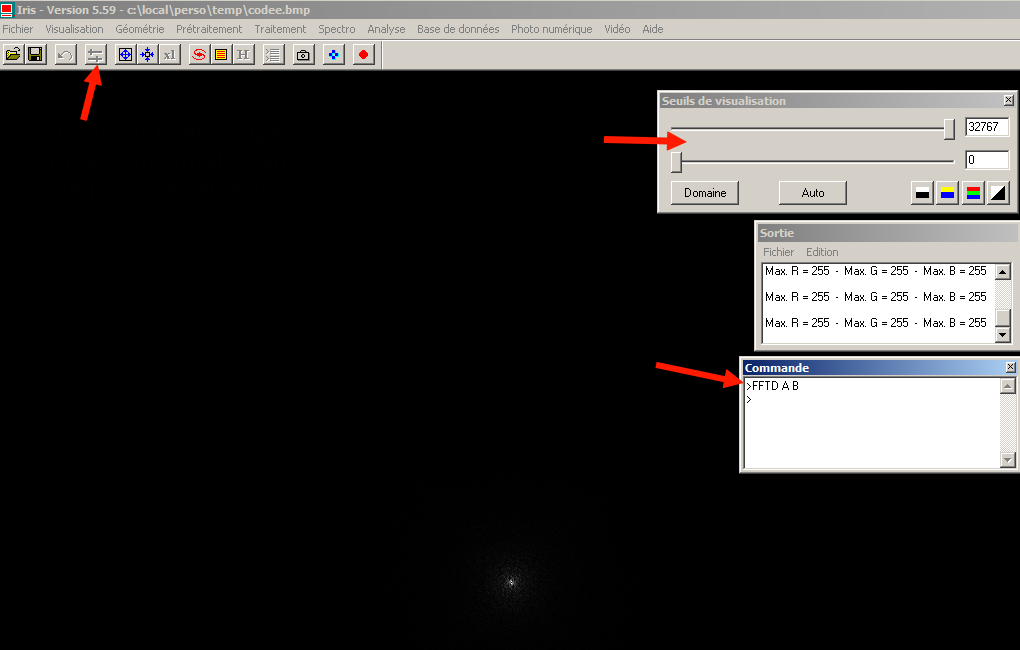Open the Traitement menu
Image resolution: width=1020 pixels, height=650 pixels.
tap(280, 29)
